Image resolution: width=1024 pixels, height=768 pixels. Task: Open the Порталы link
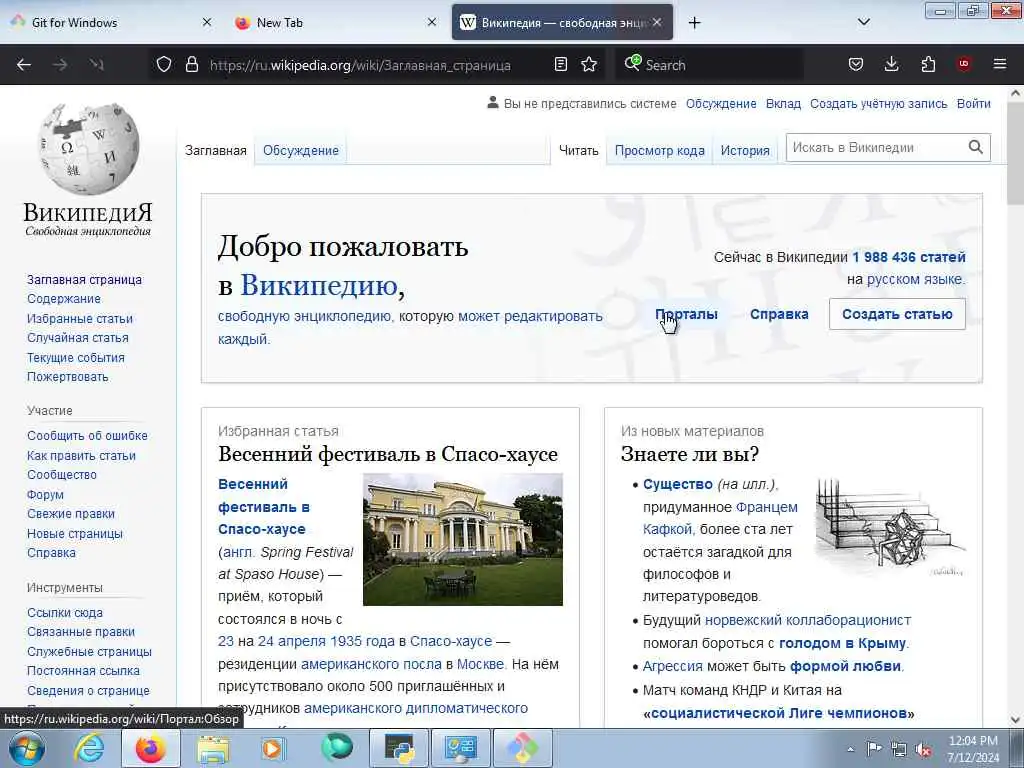[686, 314]
